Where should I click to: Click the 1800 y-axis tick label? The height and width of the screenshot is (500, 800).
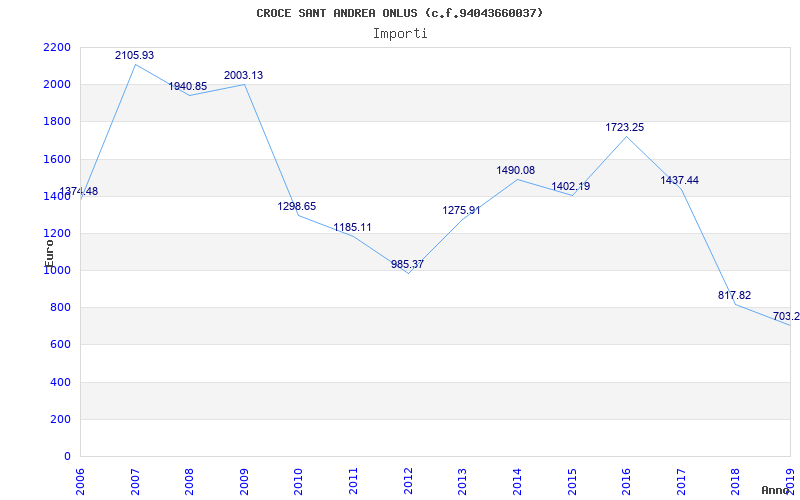[x=58, y=122]
